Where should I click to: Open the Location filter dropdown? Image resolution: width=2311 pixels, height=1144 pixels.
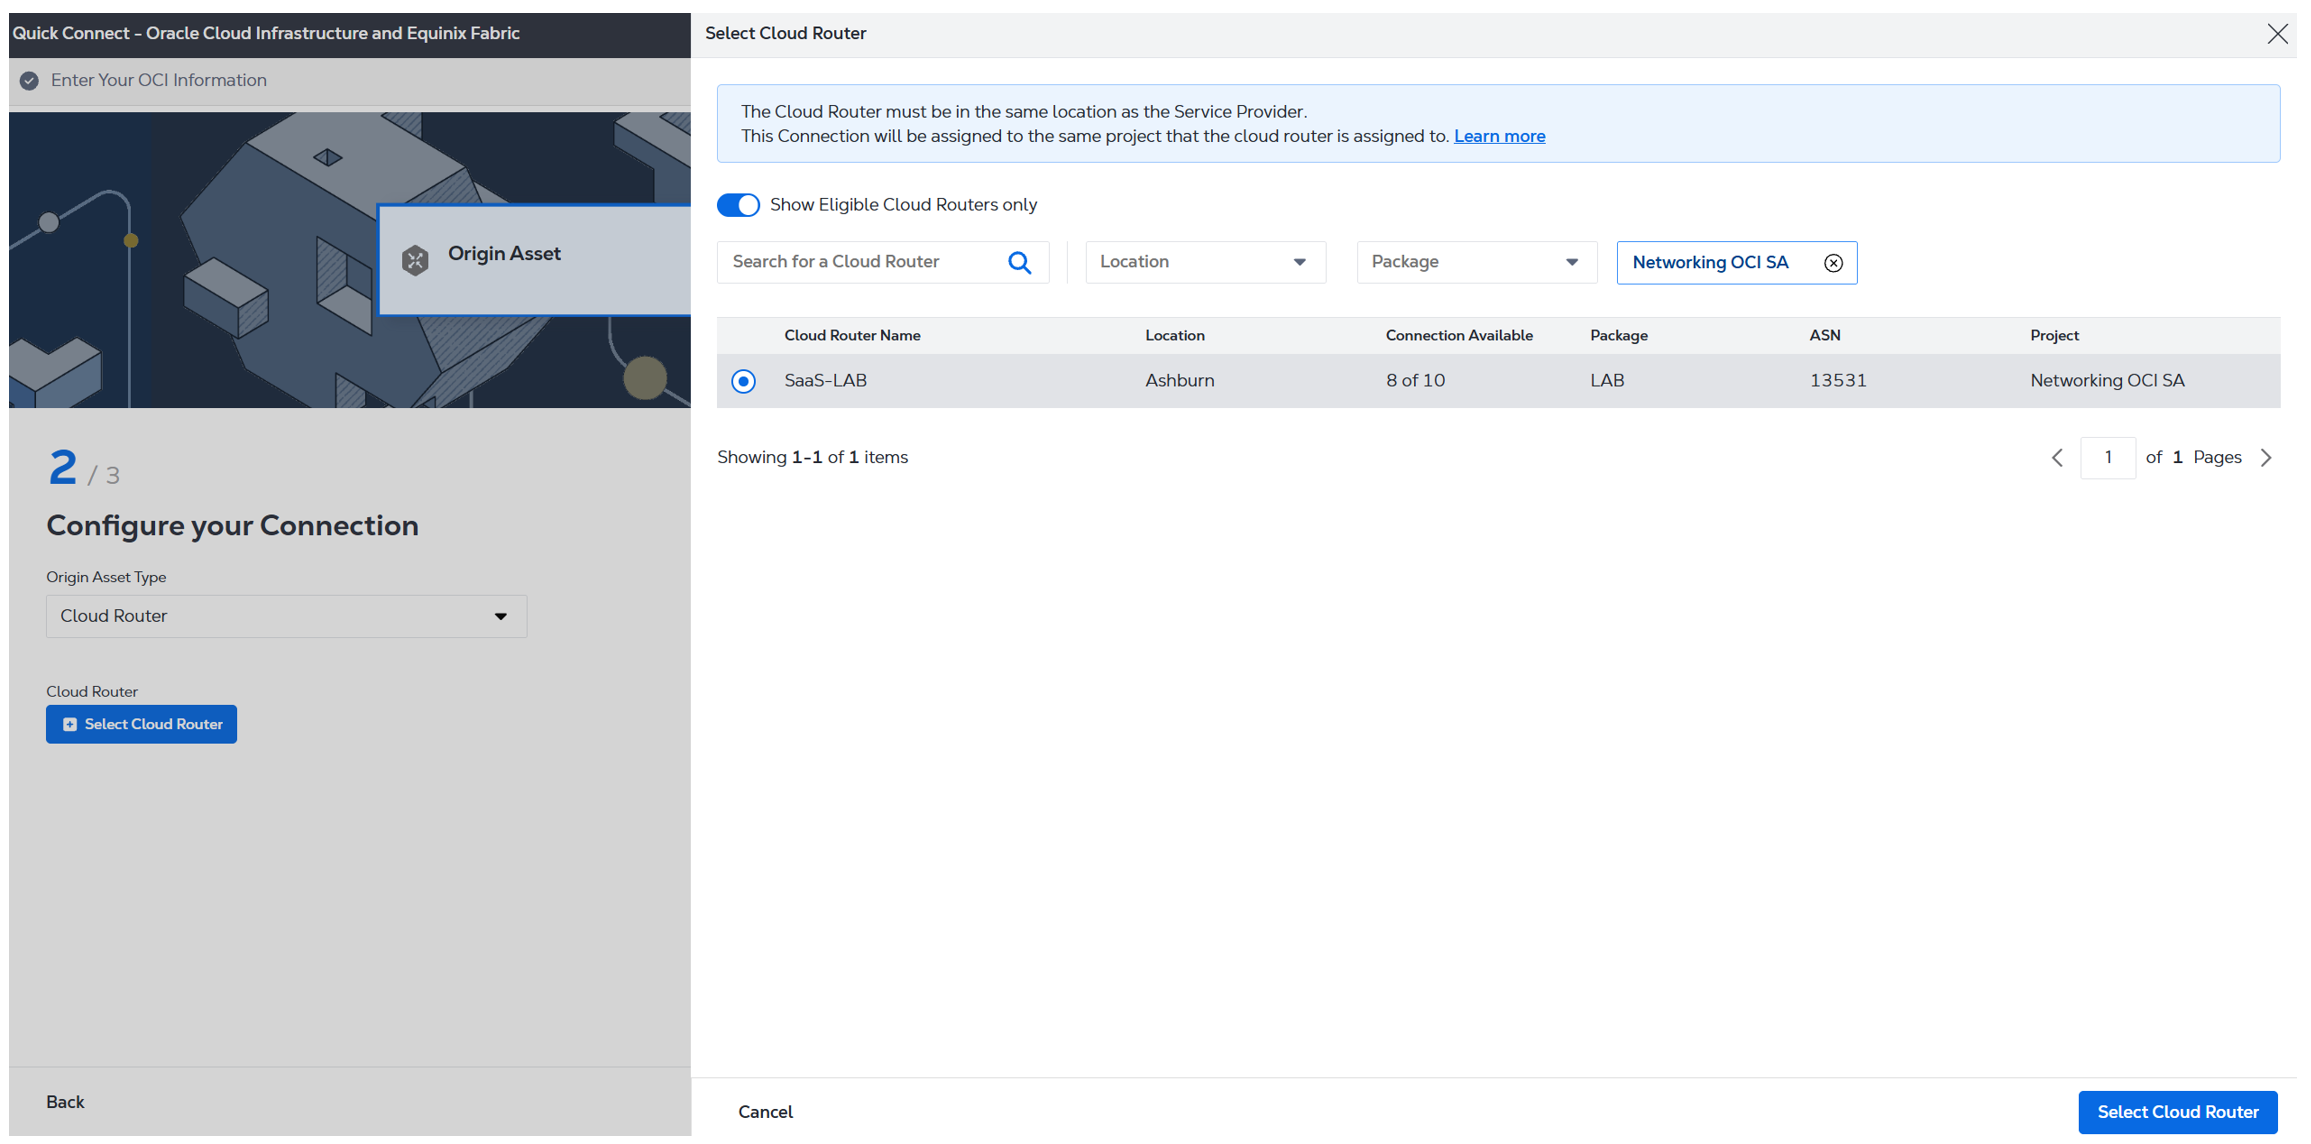(x=1205, y=262)
